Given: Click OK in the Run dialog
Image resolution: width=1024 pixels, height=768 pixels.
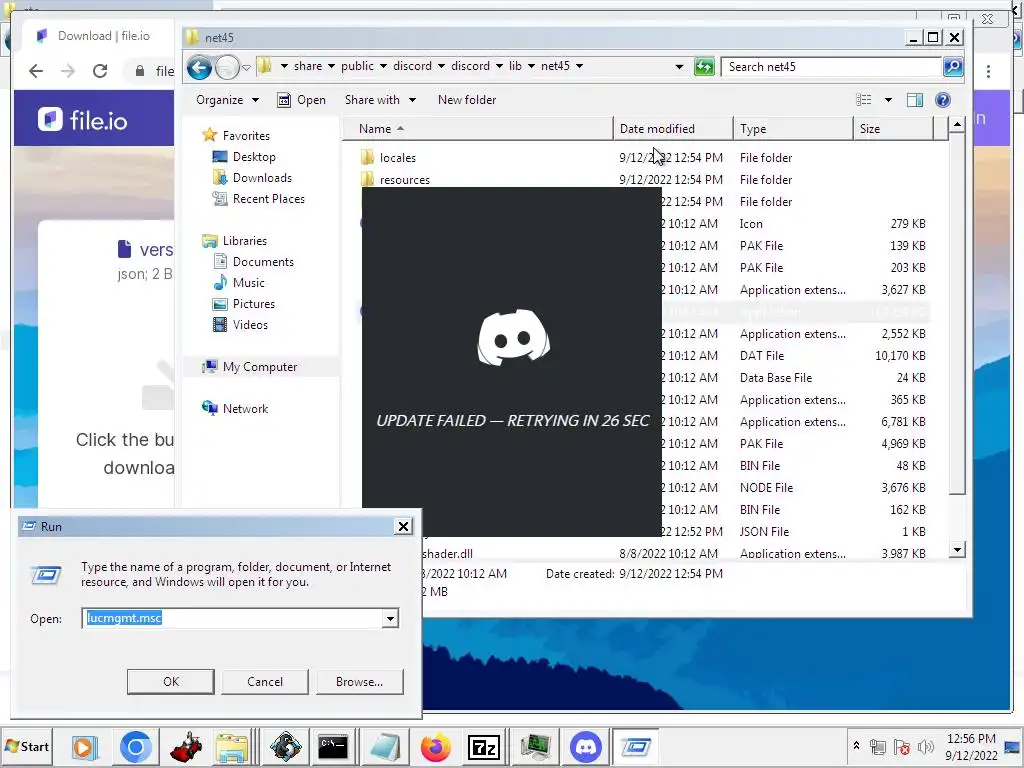Looking at the screenshot, I should coord(170,681).
